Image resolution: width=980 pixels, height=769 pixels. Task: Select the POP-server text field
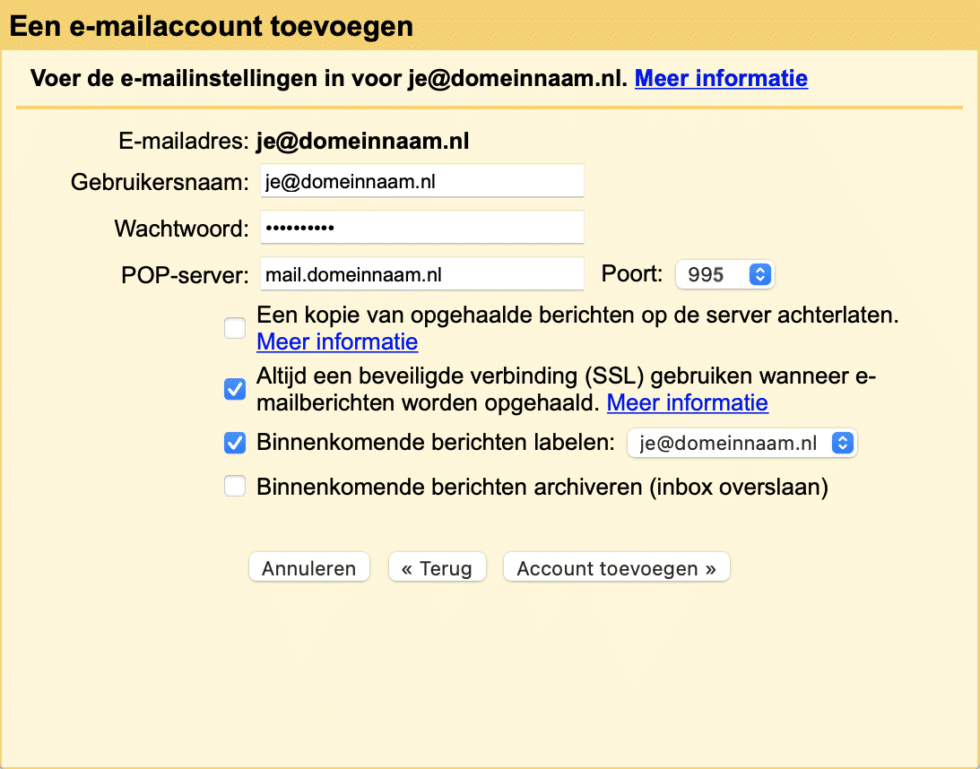coord(420,273)
